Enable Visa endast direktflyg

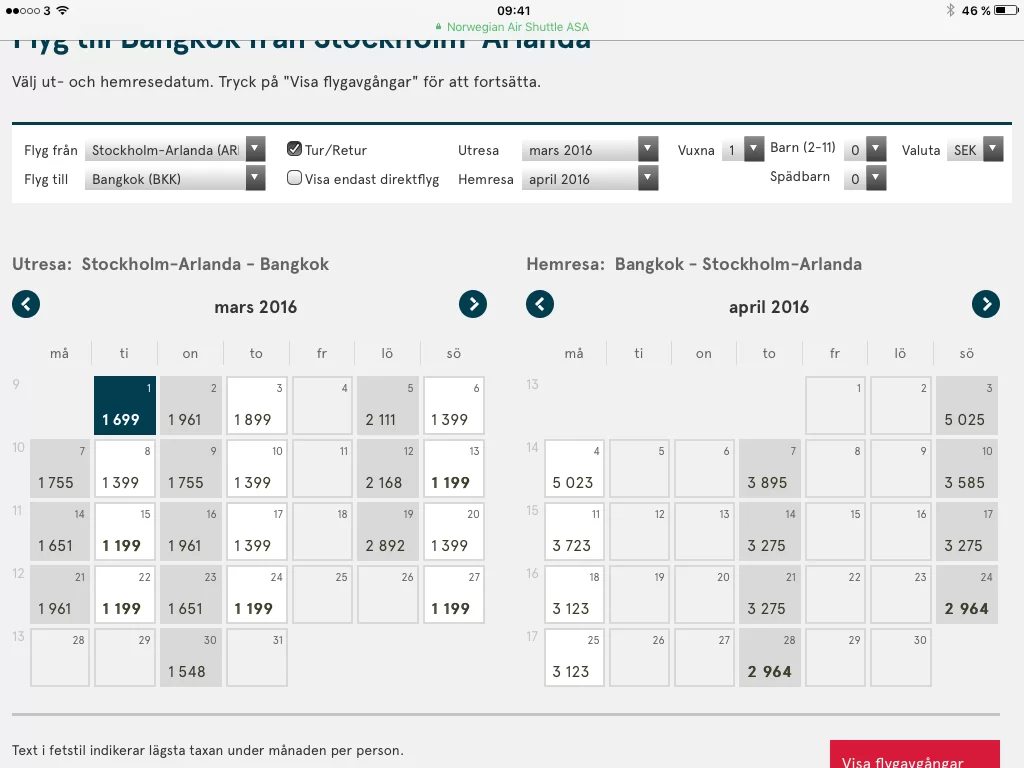tap(294, 177)
